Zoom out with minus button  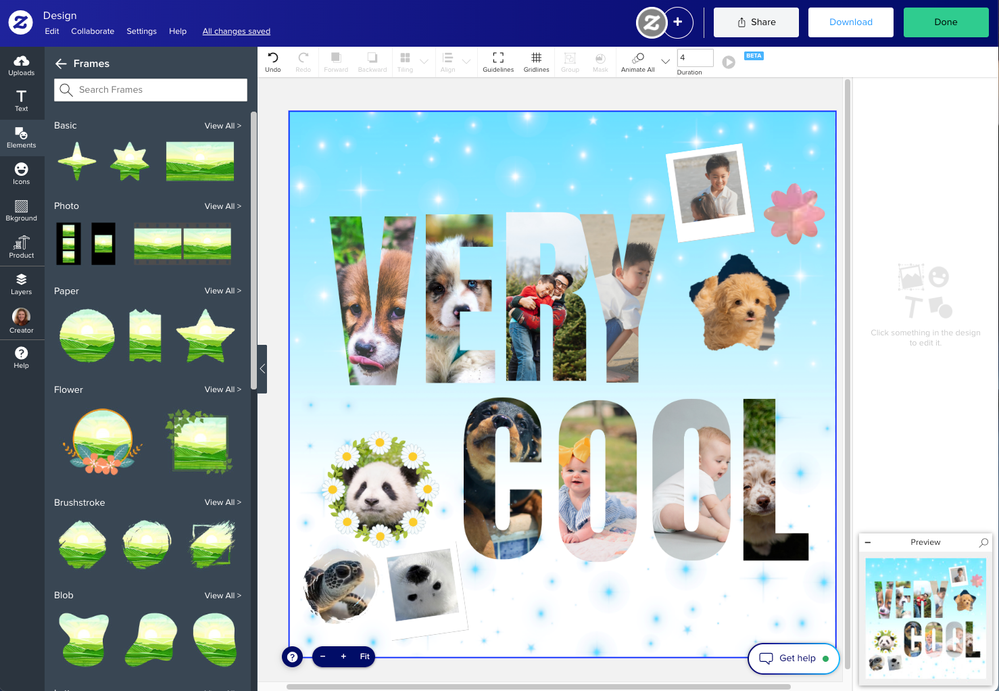323,657
